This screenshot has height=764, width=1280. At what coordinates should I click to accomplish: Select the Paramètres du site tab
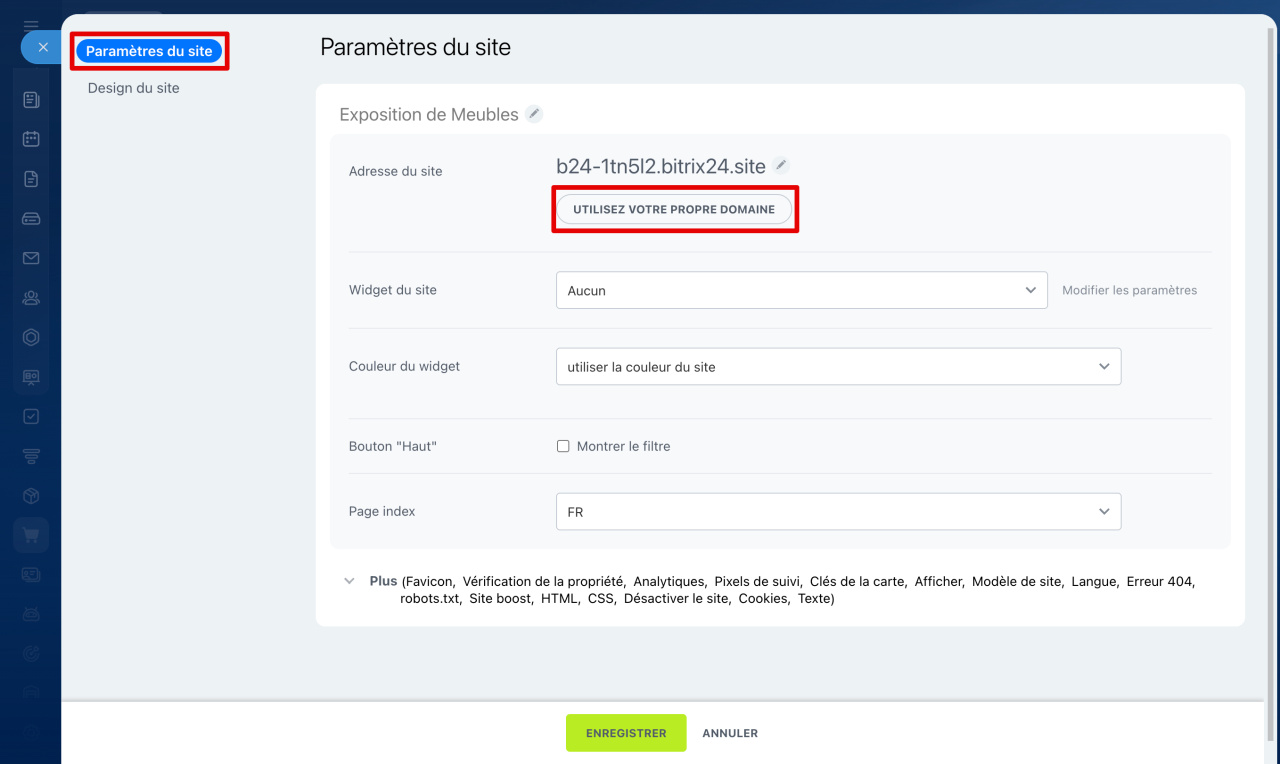[149, 51]
